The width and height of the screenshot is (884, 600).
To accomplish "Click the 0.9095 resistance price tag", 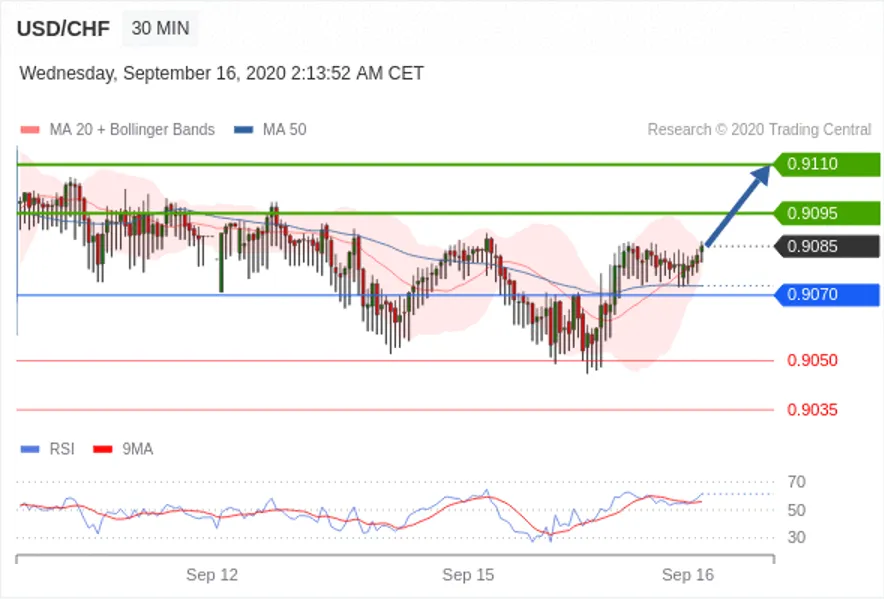I will tap(826, 214).
